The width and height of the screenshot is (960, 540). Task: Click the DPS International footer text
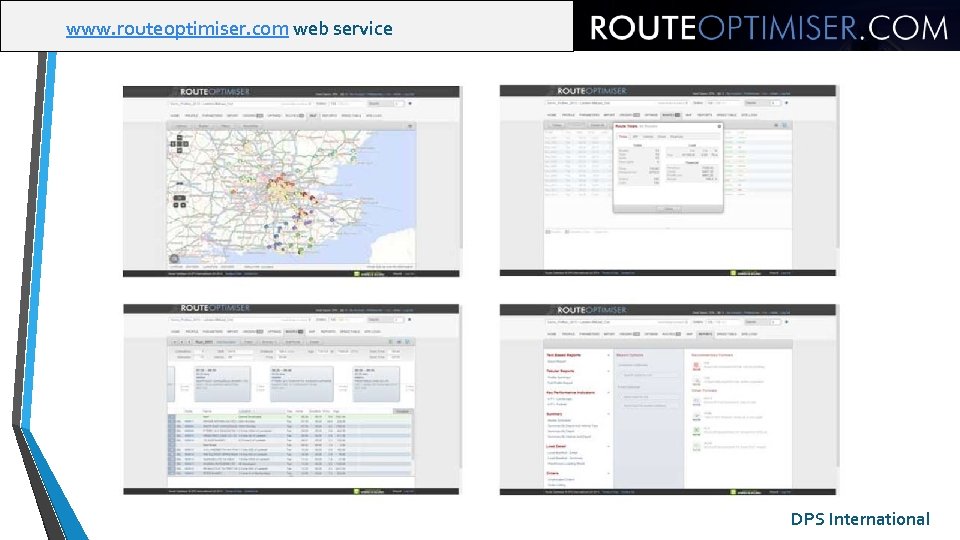860,519
